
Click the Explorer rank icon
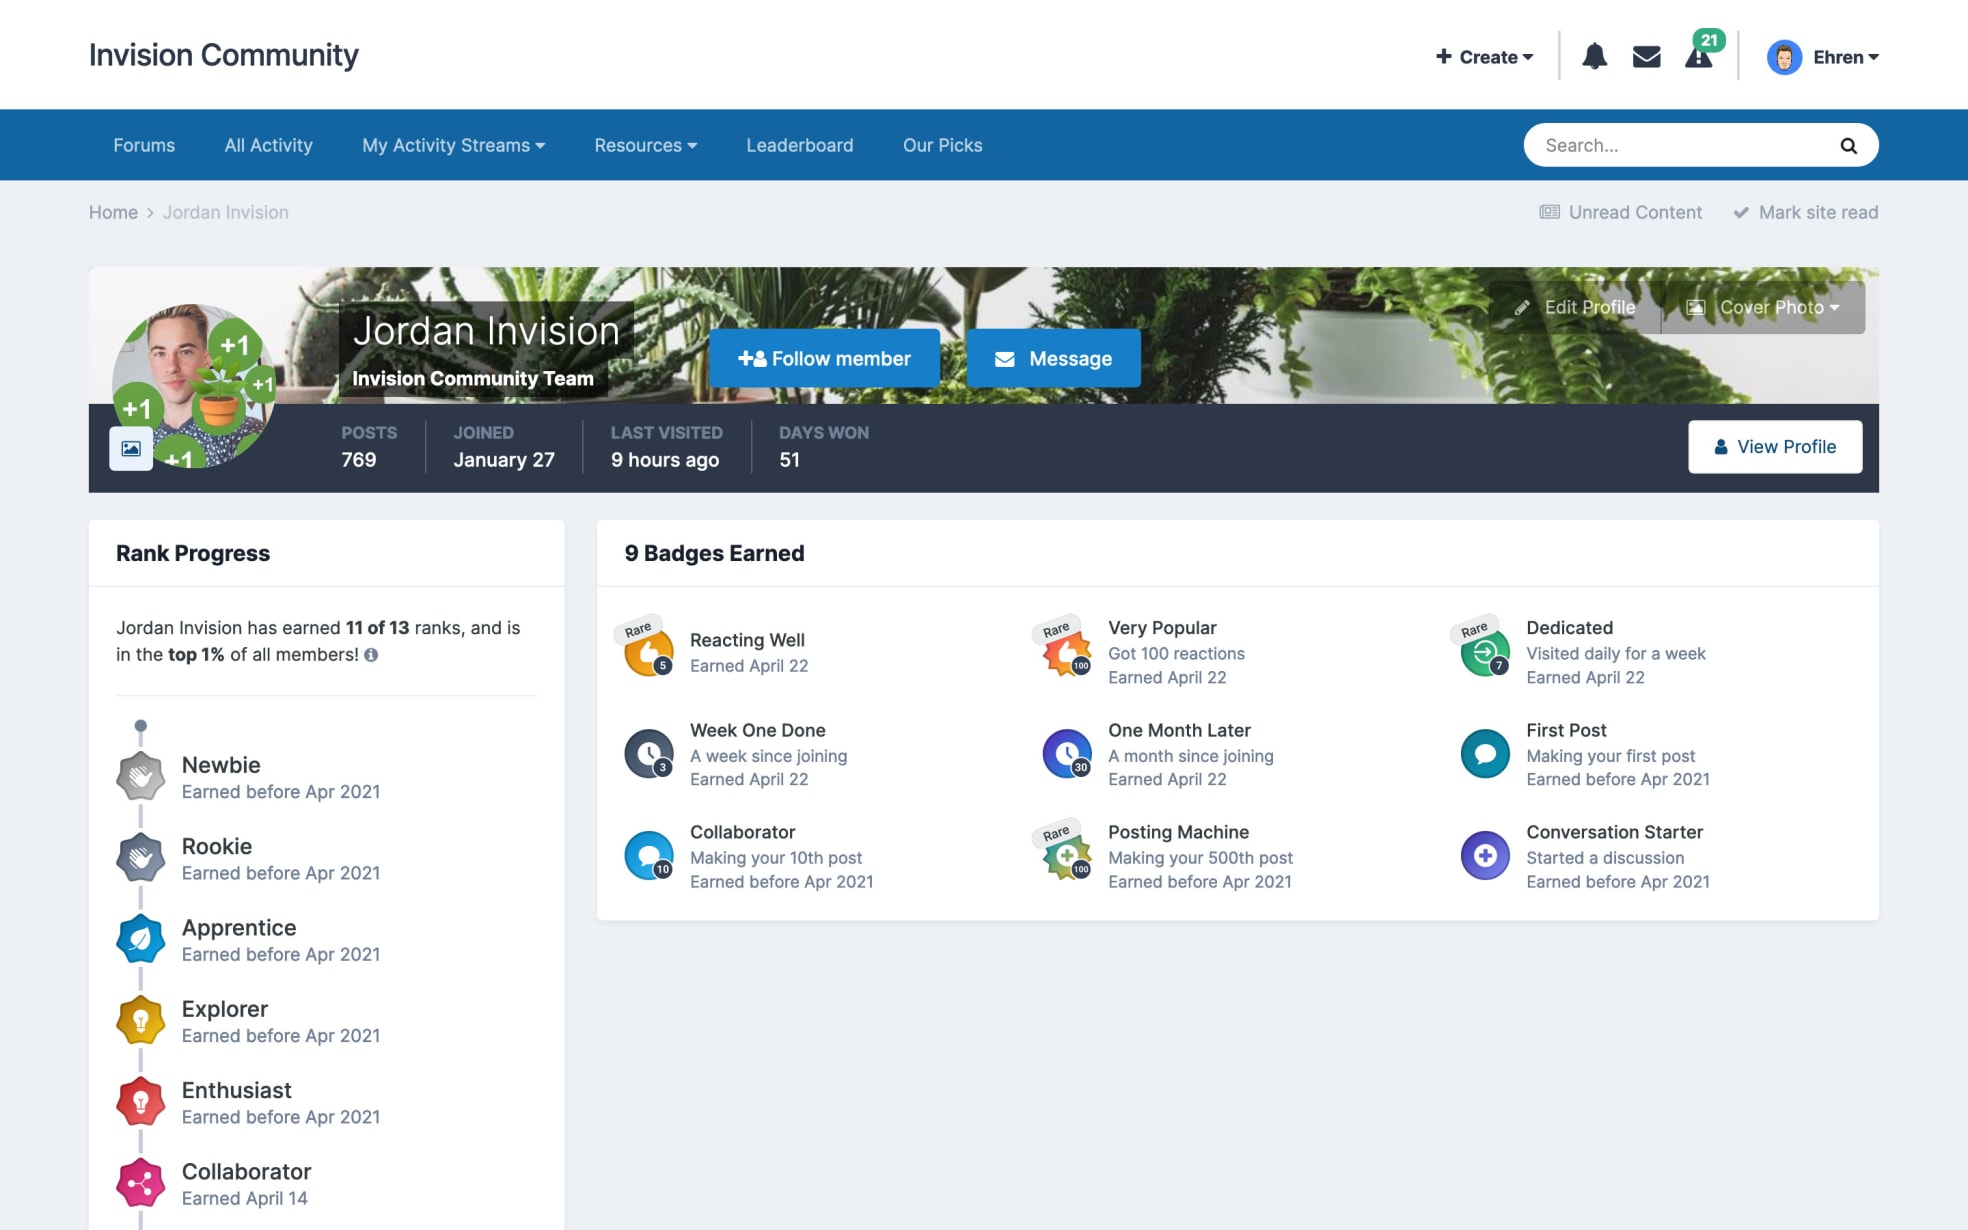tap(140, 1020)
